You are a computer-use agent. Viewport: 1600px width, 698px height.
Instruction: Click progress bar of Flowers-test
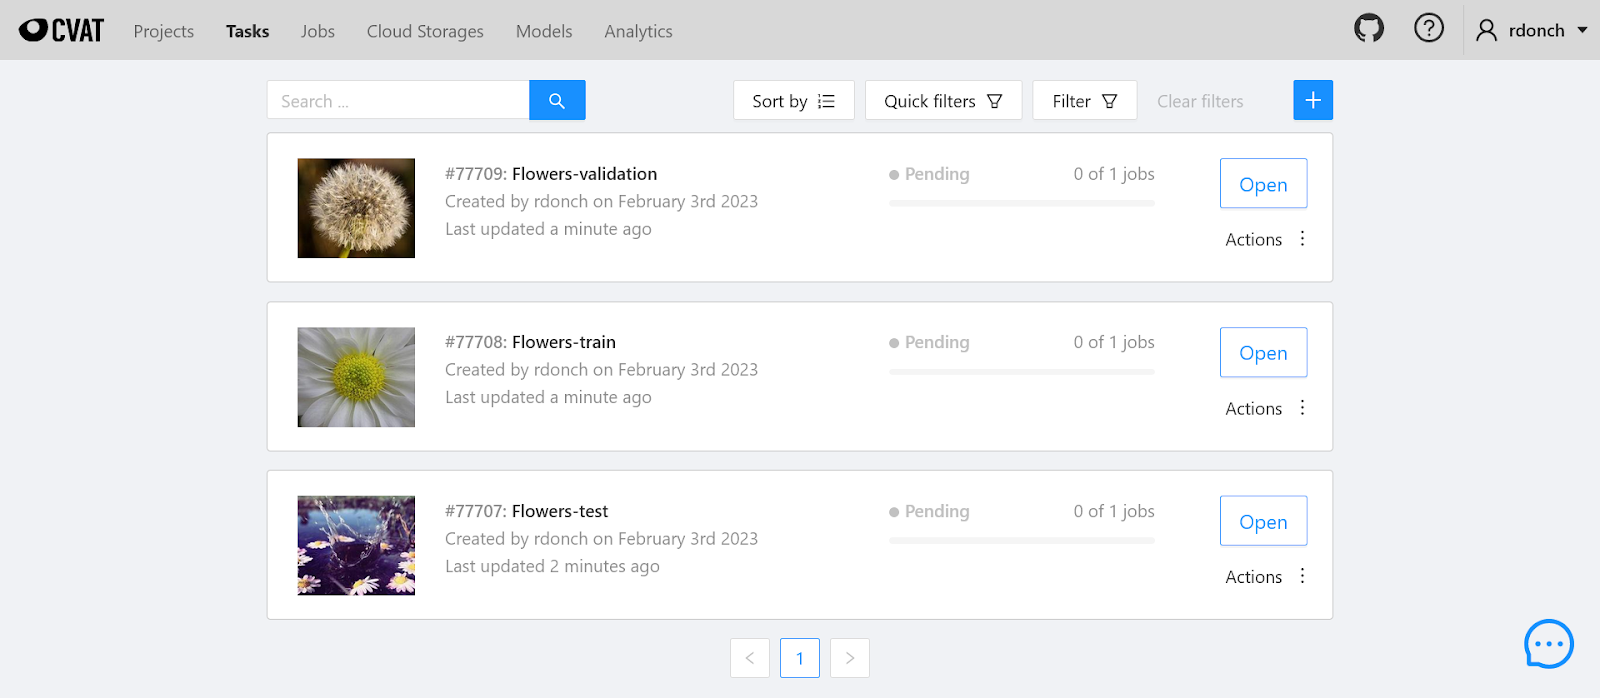1022,541
